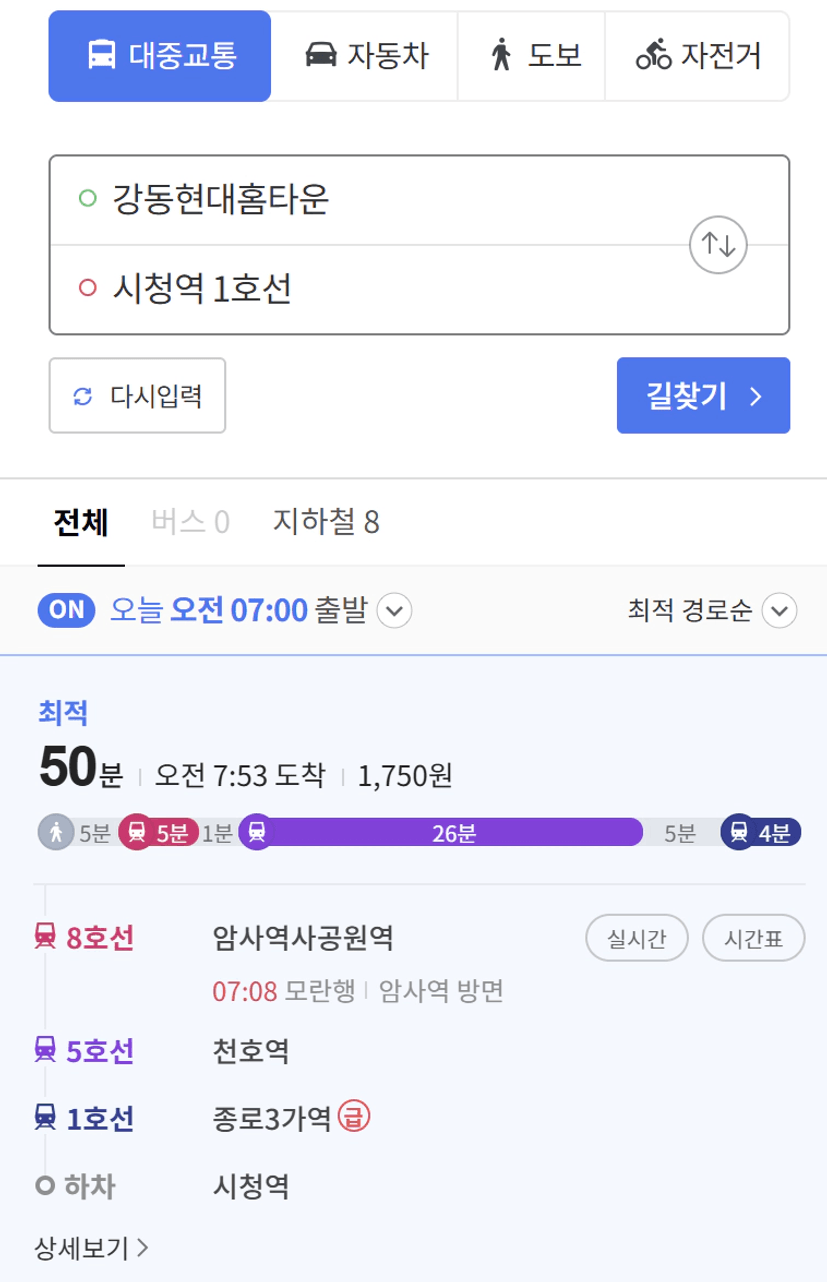Click the walking person icon on route bar

56,832
